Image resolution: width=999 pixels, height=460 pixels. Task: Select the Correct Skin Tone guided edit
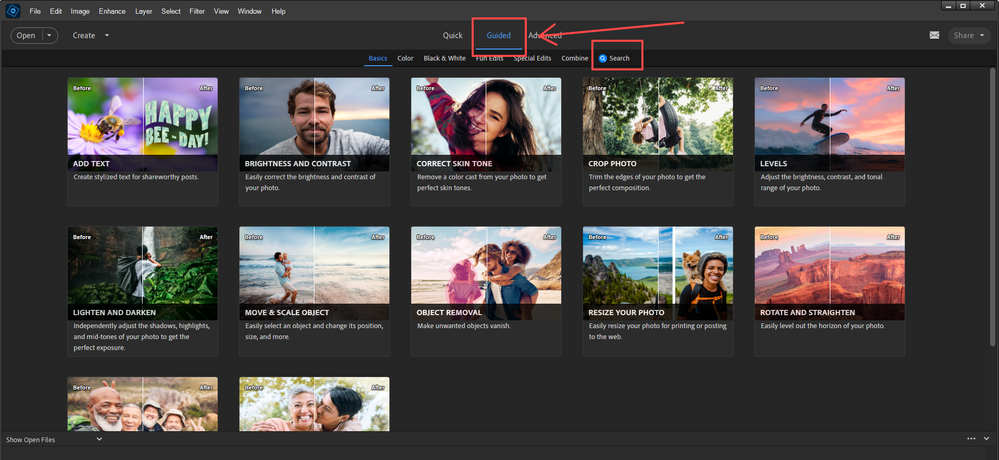coord(486,125)
